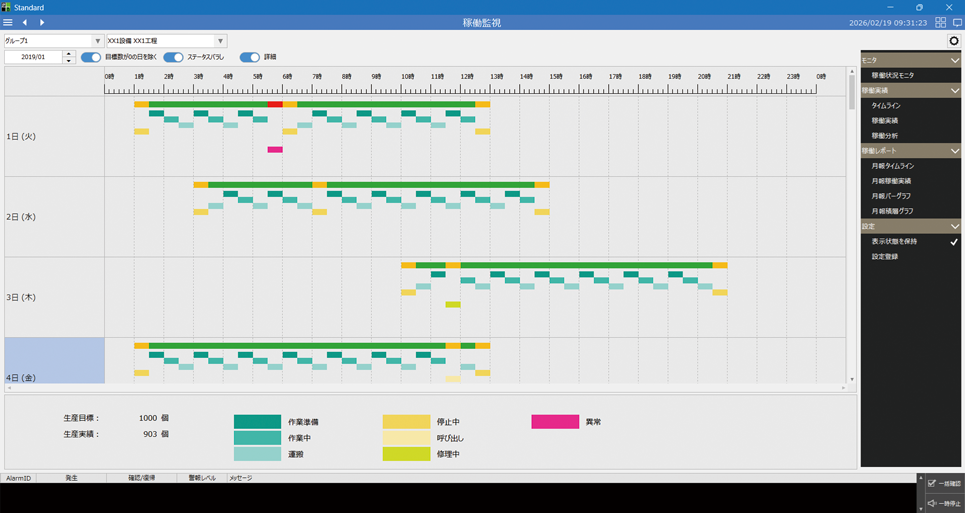Collapse the 稼働レポート section
Image resolution: width=965 pixels, height=513 pixels.
coord(954,151)
